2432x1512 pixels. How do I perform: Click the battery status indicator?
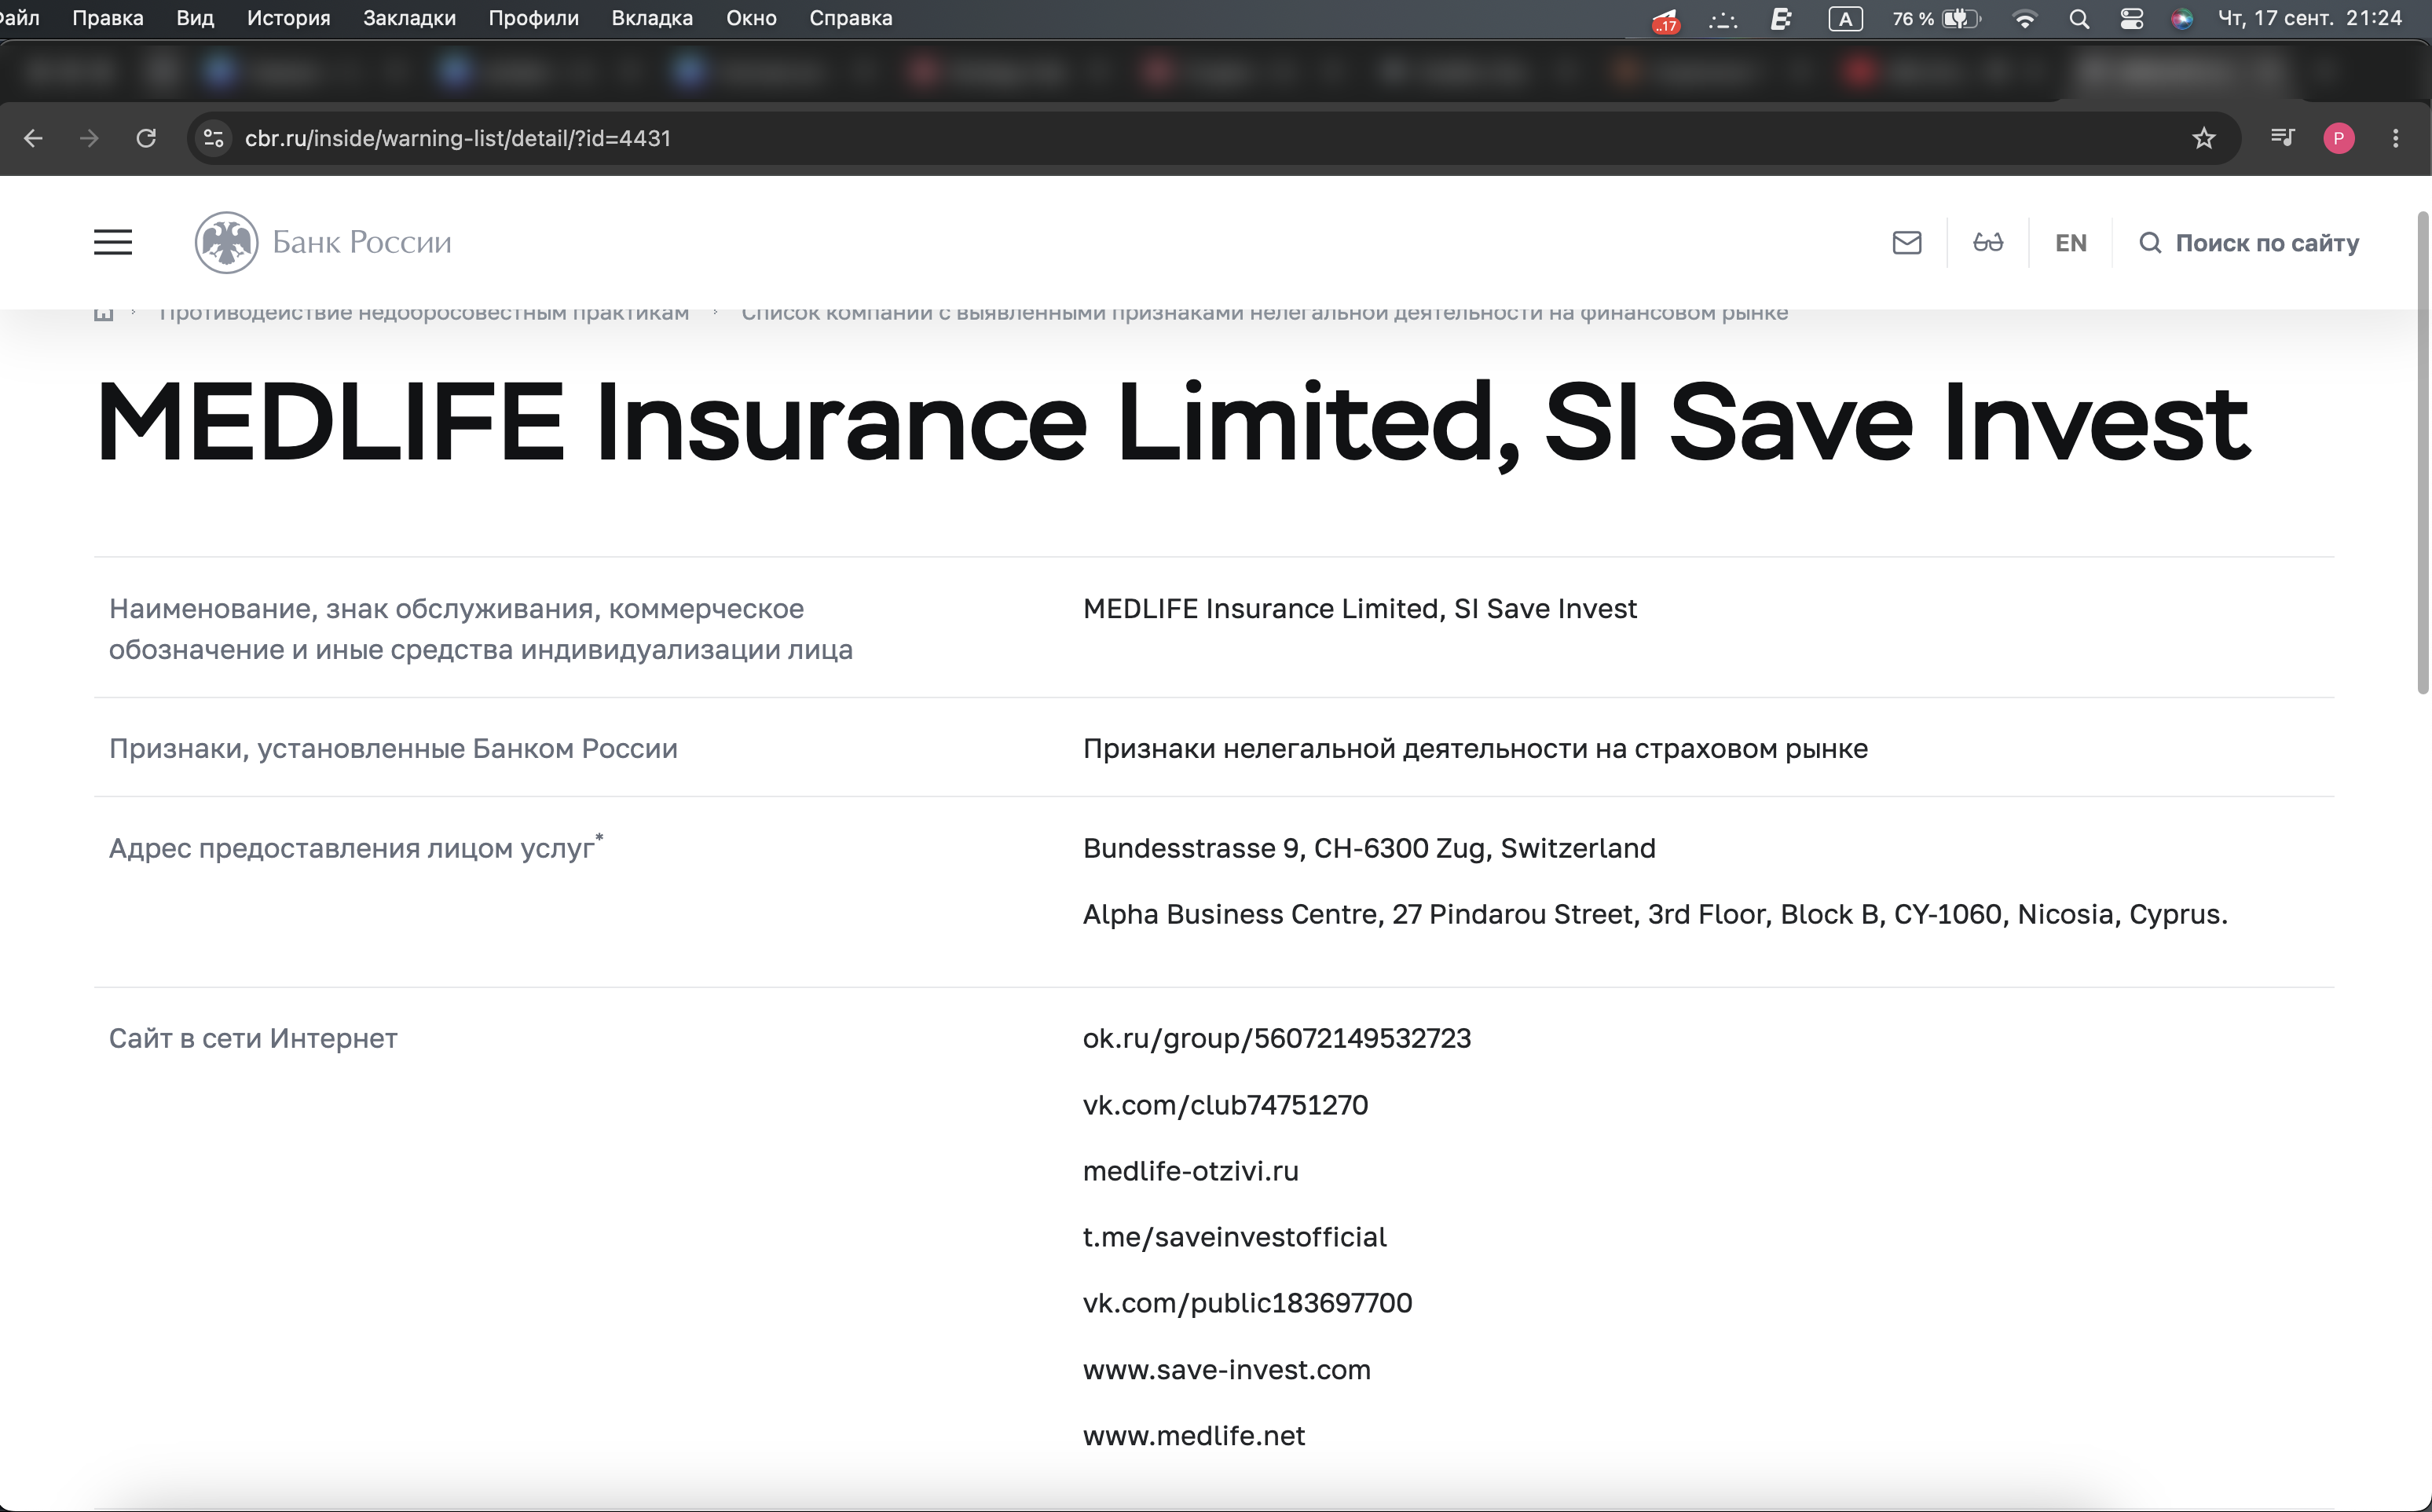tap(1936, 19)
